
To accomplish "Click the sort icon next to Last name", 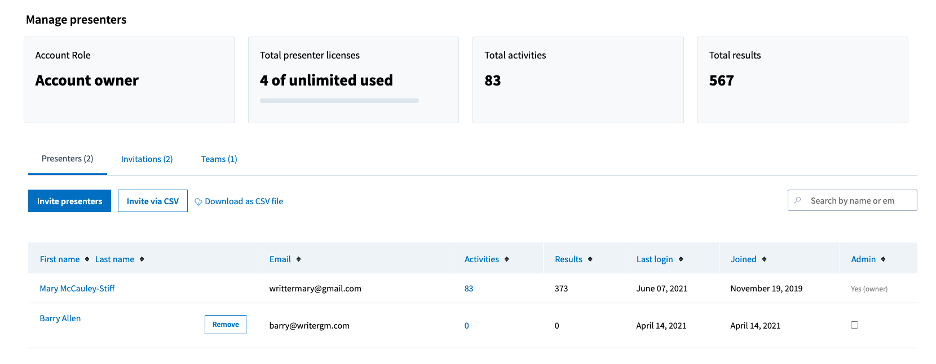I will (x=141, y=260).
